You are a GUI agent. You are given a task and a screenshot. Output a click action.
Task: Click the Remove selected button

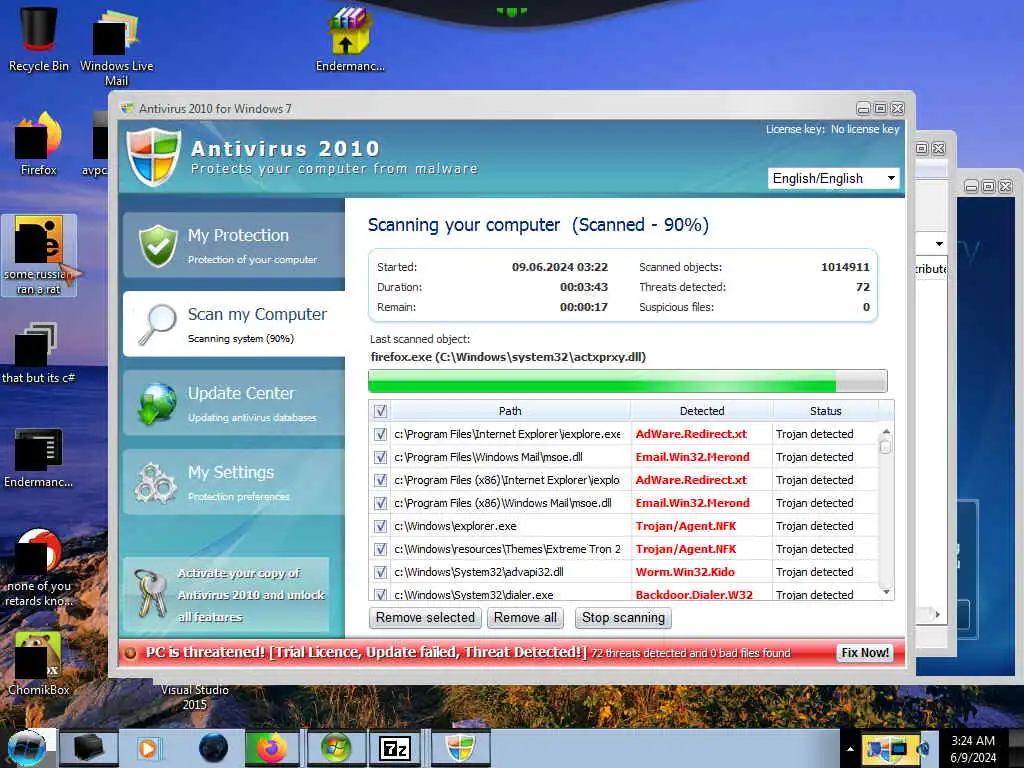point(425,618)
